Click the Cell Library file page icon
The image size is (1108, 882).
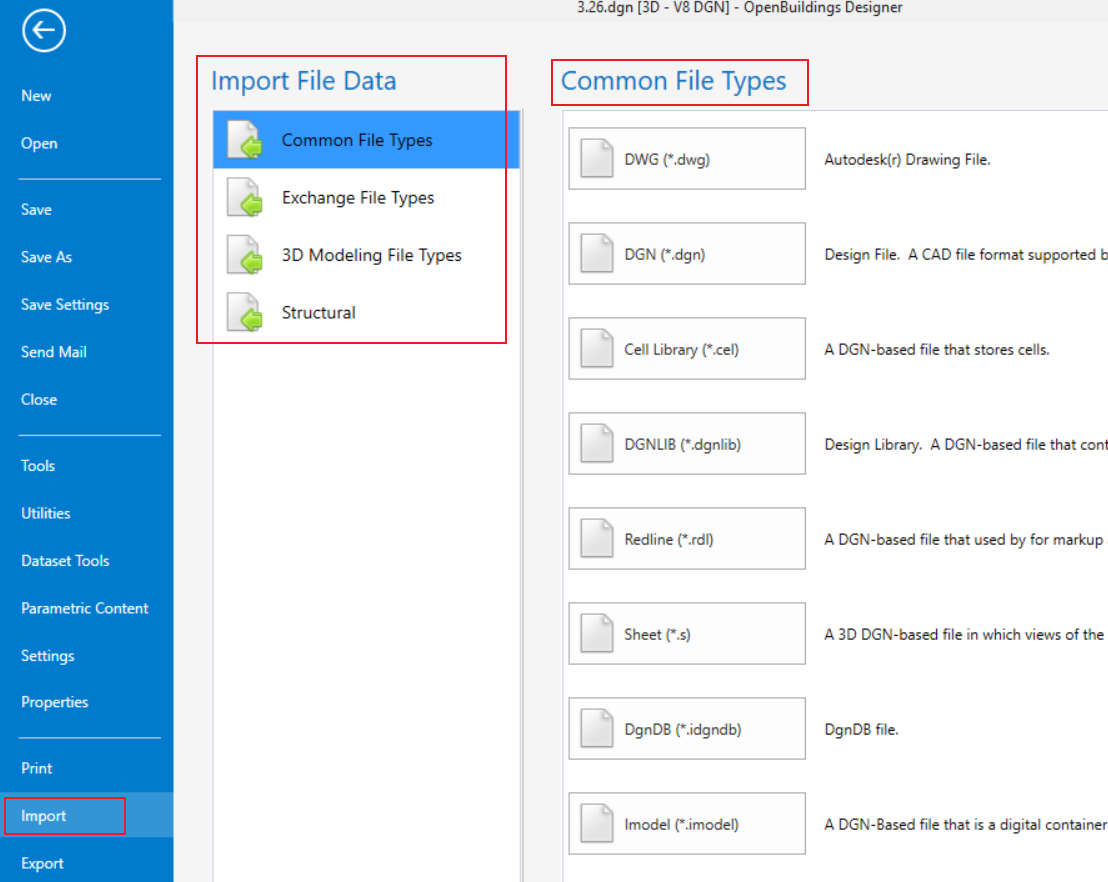pos(597,348)
